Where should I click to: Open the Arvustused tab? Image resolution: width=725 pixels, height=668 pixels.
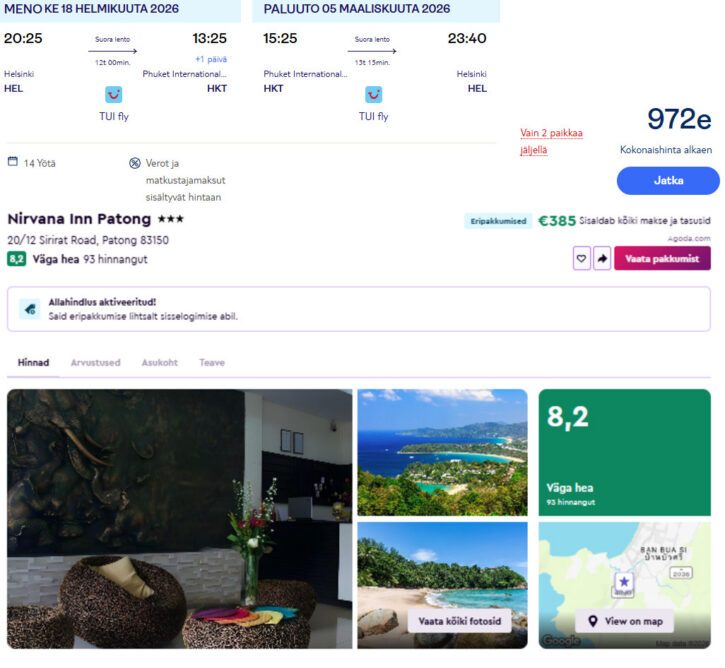tap(95, 363)
